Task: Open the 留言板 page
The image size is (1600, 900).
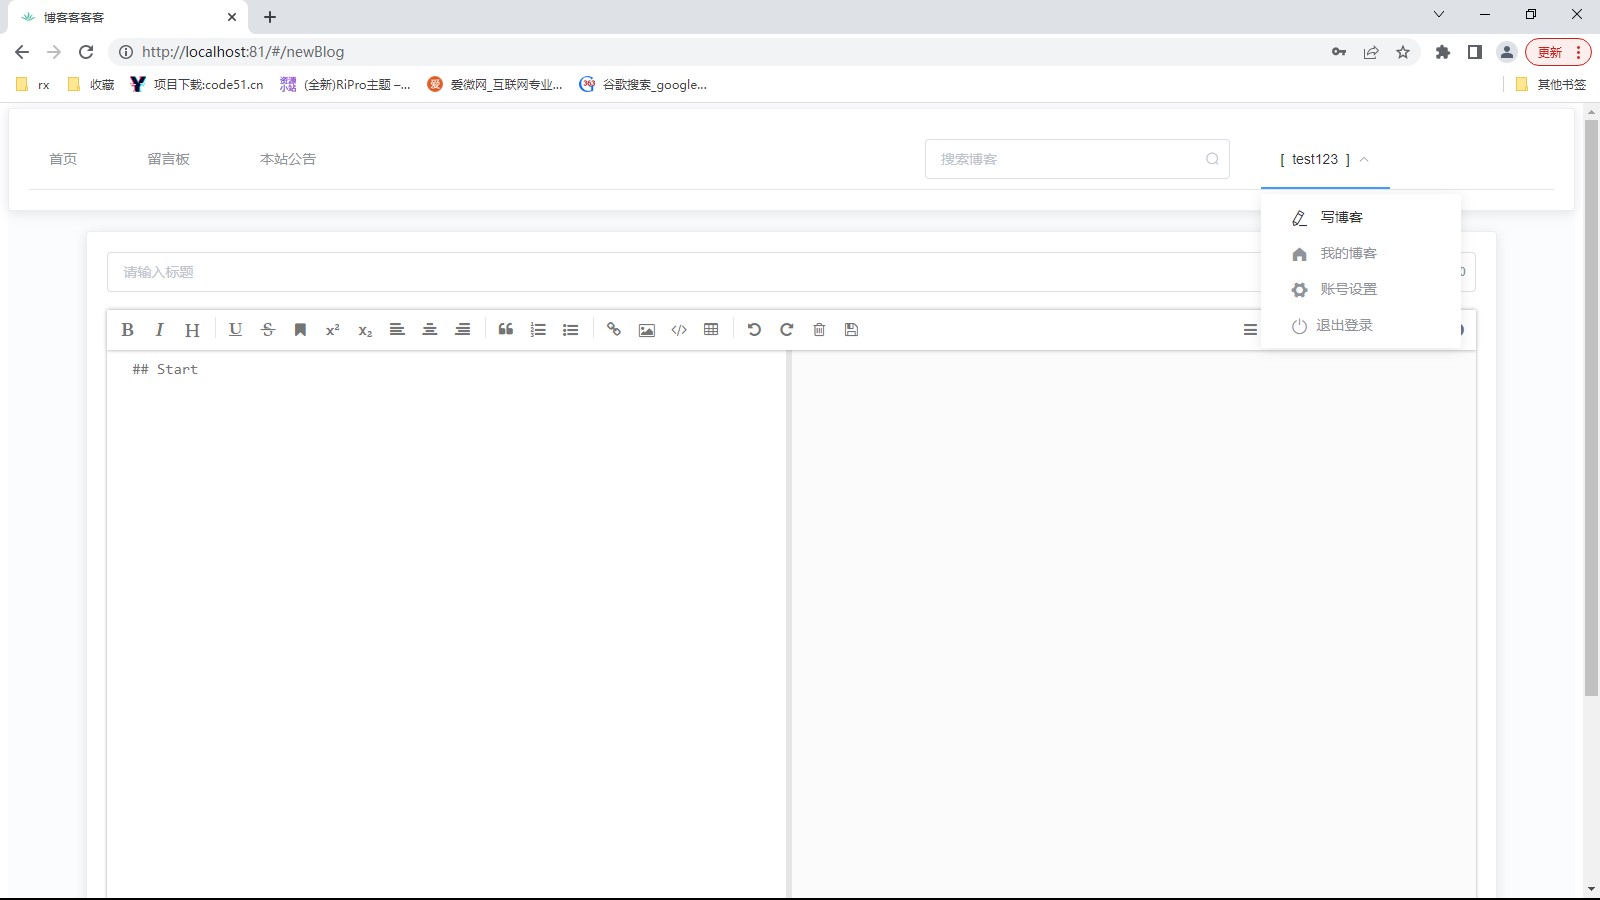Action: point(168,159)
